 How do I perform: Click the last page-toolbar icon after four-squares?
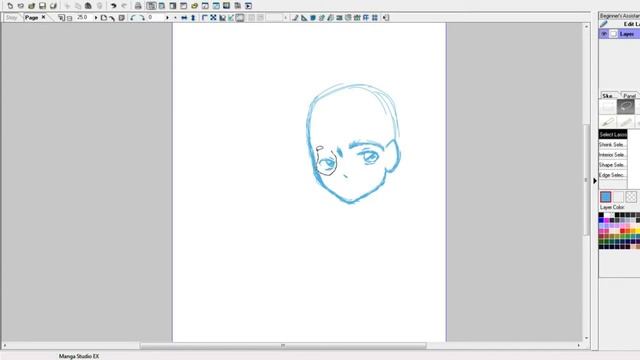click(386, 18)
